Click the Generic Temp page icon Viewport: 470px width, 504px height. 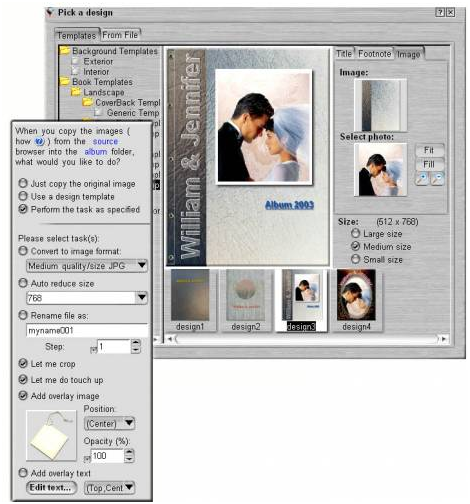[99, 113]
